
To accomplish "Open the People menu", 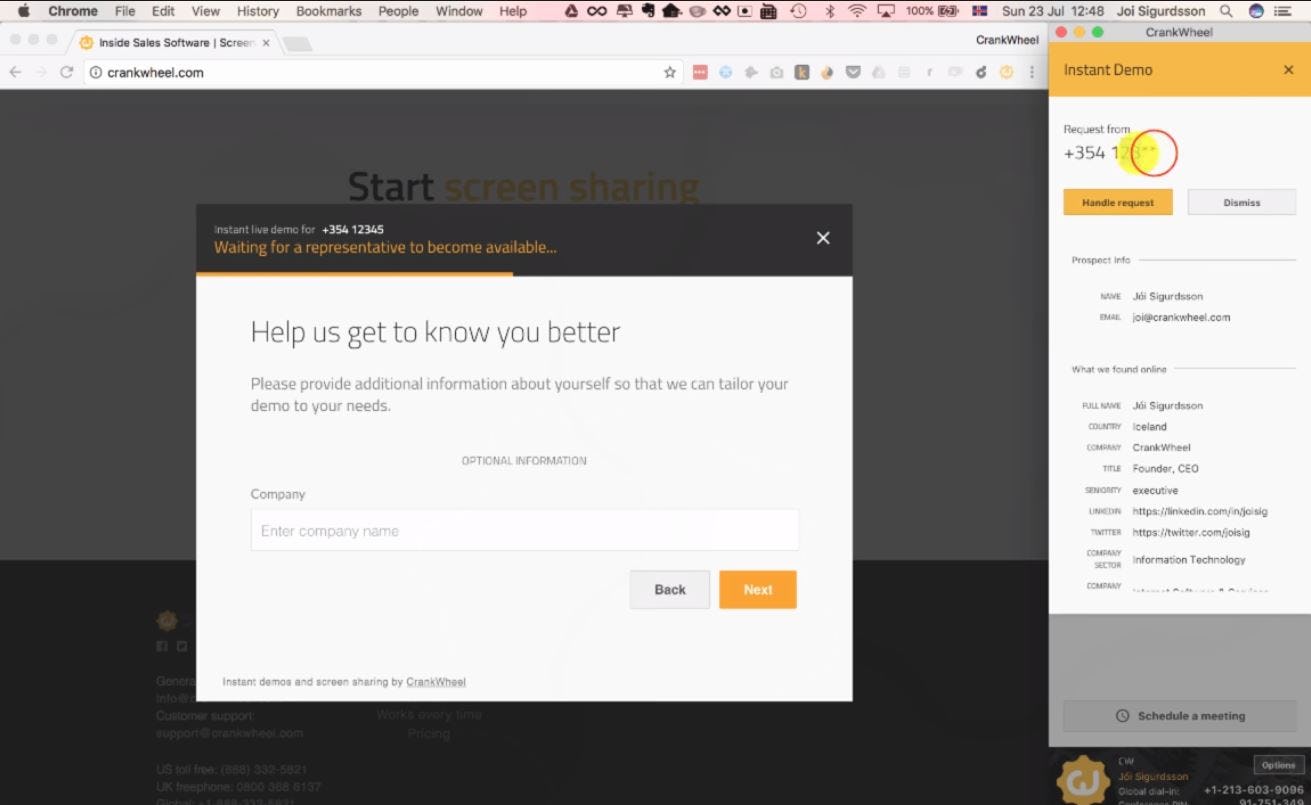I will click(x=398, y=11).
